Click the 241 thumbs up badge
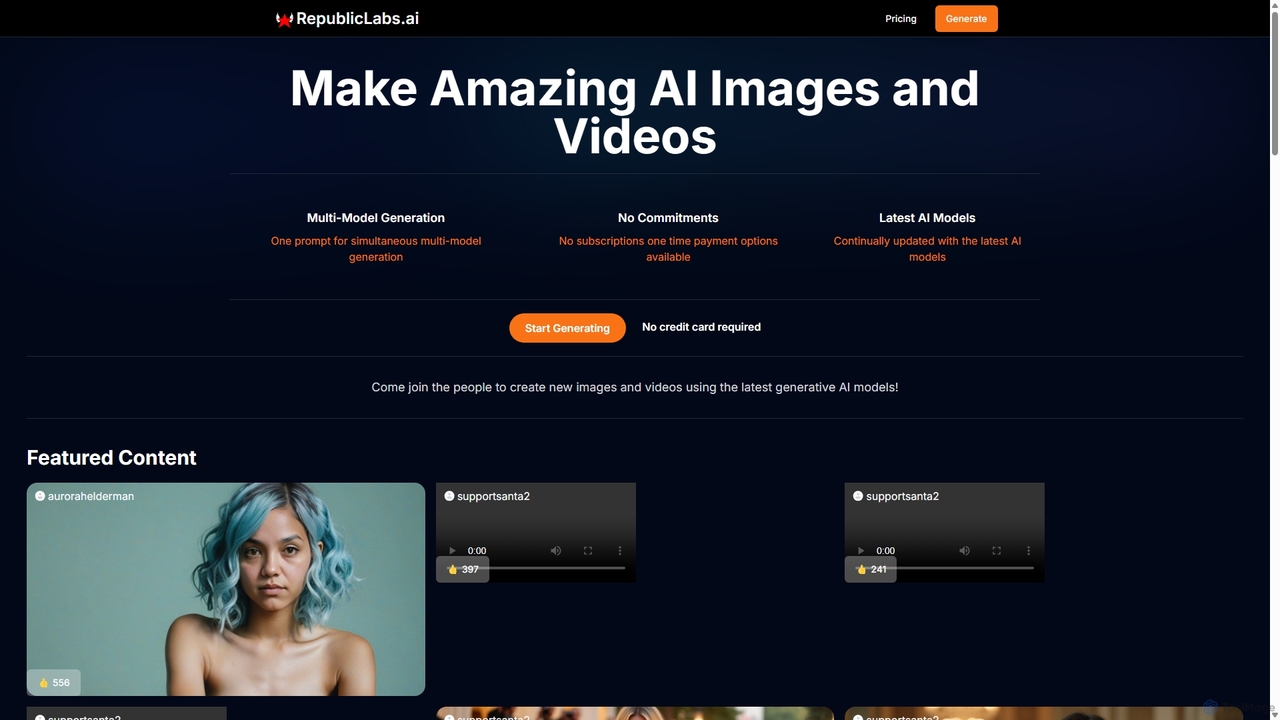The image size is (1280, 720). coord(871,569)
